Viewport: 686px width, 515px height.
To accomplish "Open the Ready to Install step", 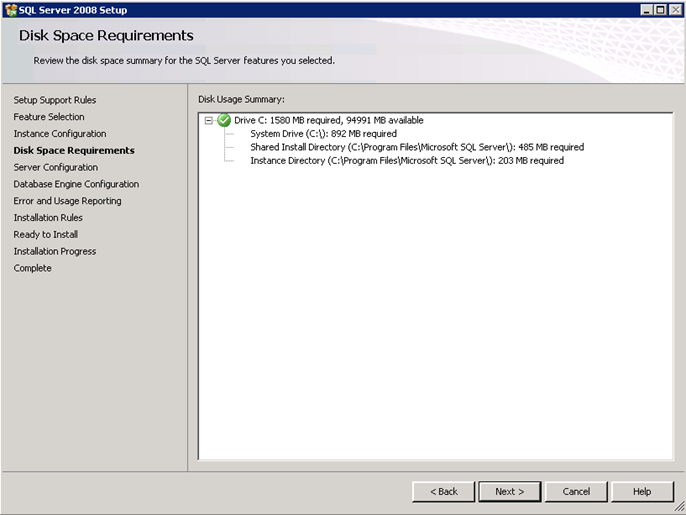I will point(46,235).
